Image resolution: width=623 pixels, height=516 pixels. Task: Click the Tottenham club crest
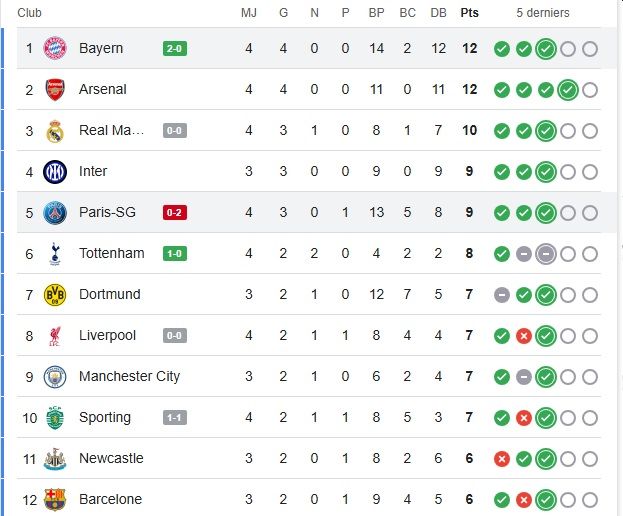pos(54,253)
